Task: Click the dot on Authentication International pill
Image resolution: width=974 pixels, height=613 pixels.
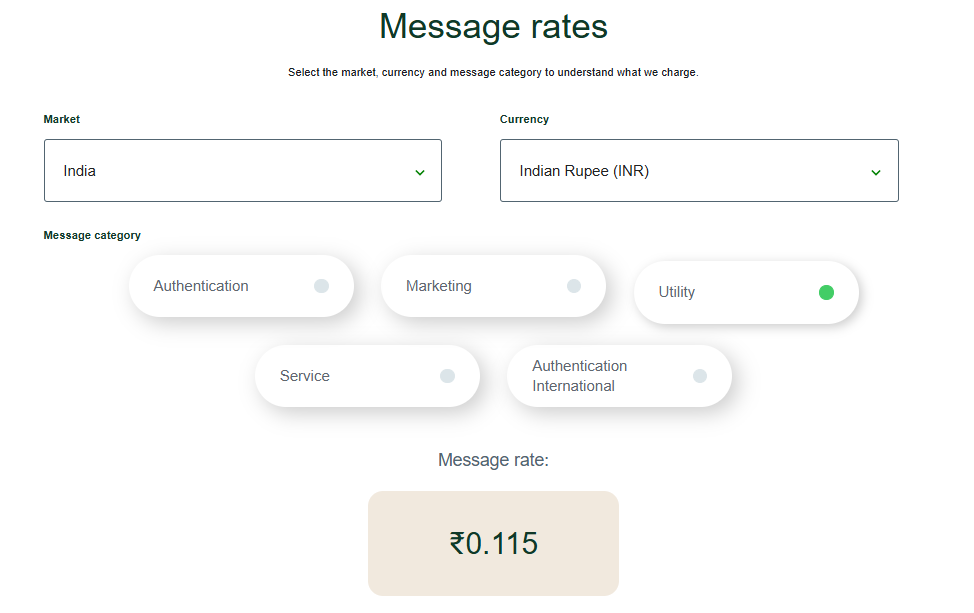Action: (x=699, y=375)
